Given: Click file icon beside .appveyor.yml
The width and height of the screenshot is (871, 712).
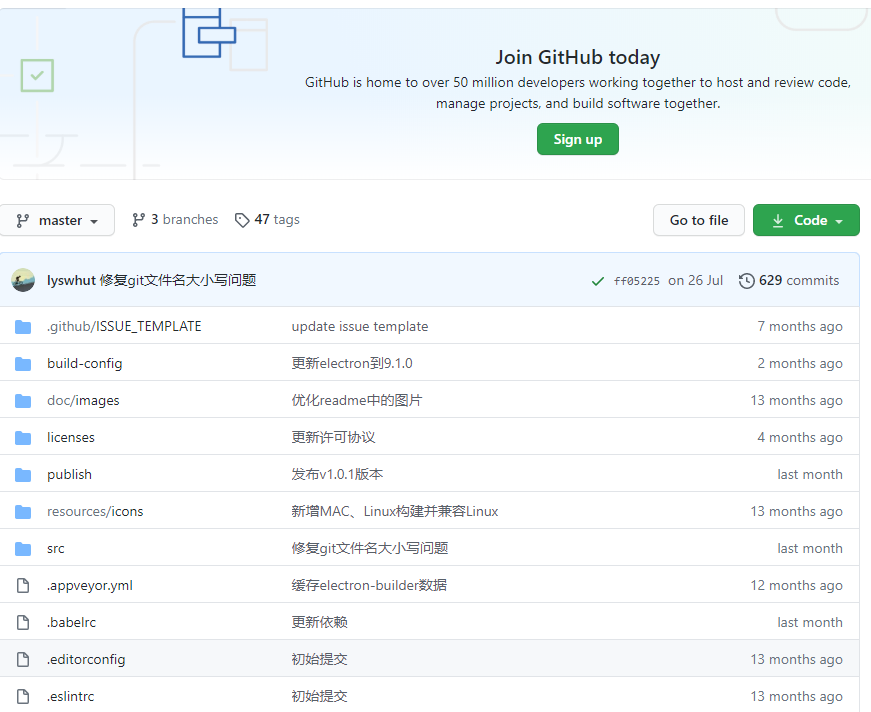Looking at the screenshot, I should coord(23,585).
